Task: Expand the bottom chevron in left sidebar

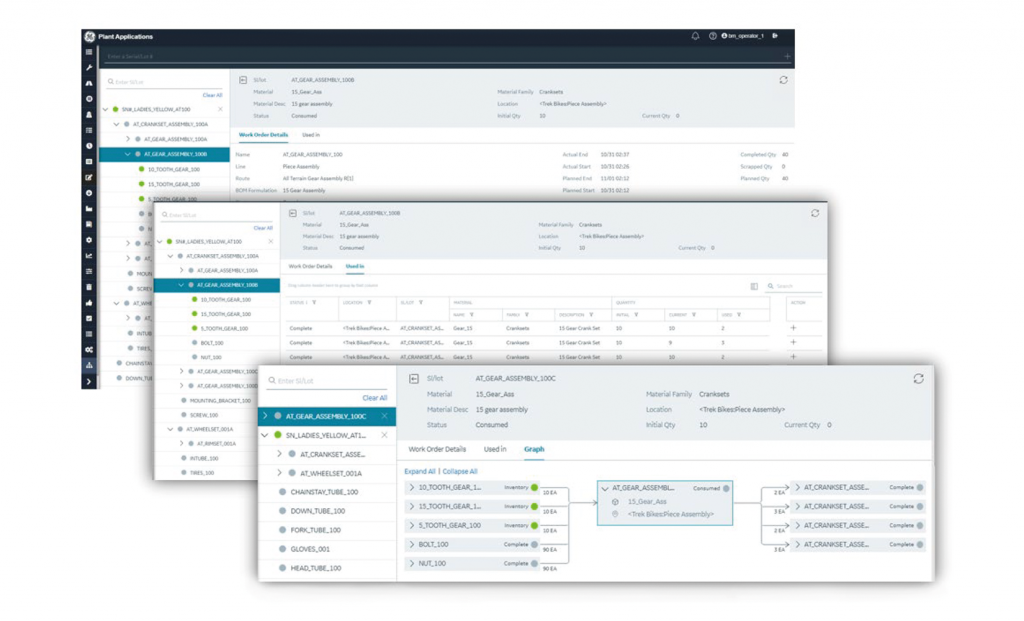Action: tap(89, 381)
